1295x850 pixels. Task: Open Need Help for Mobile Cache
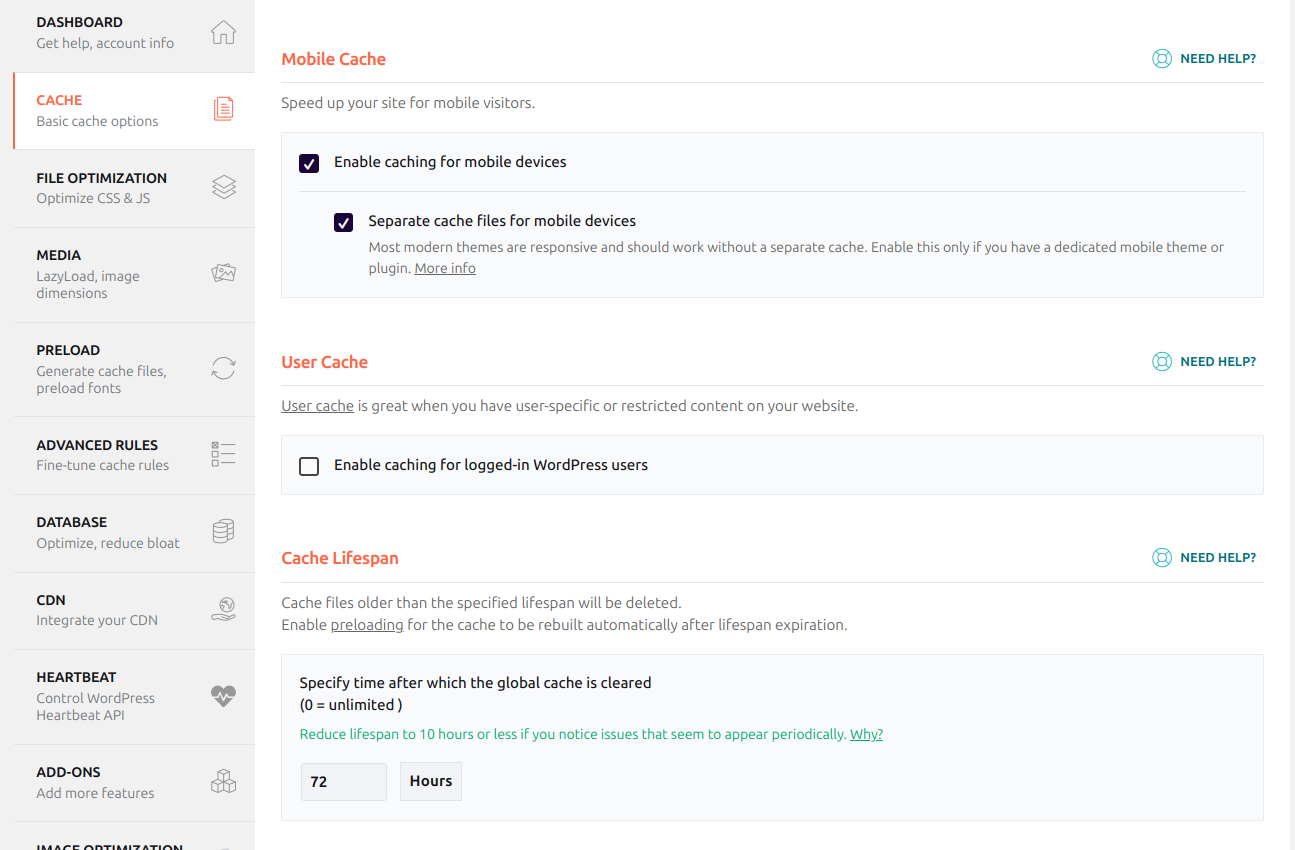point(1204,59)
